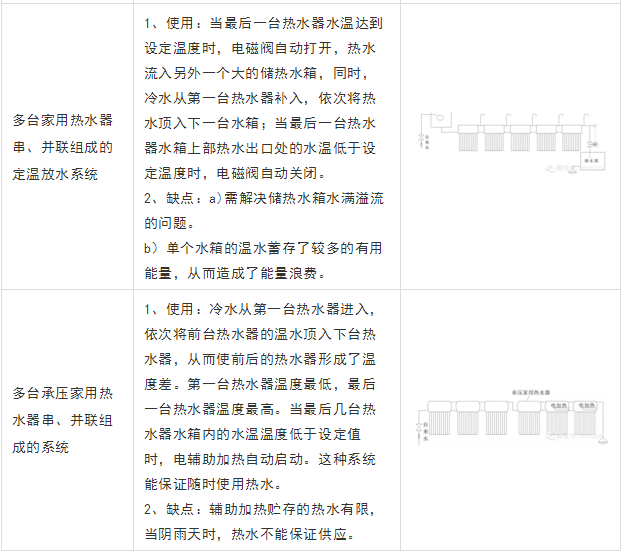Click the line '2、缺点：a)需解决储热水箱水满溢流'
The height and width of the screenshot is (555, 626).
point(264,198)
